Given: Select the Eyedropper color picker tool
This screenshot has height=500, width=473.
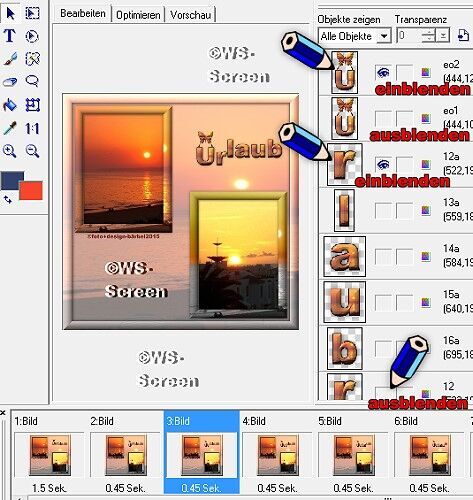Looking at the screenshot, I should tap(10, 128).
